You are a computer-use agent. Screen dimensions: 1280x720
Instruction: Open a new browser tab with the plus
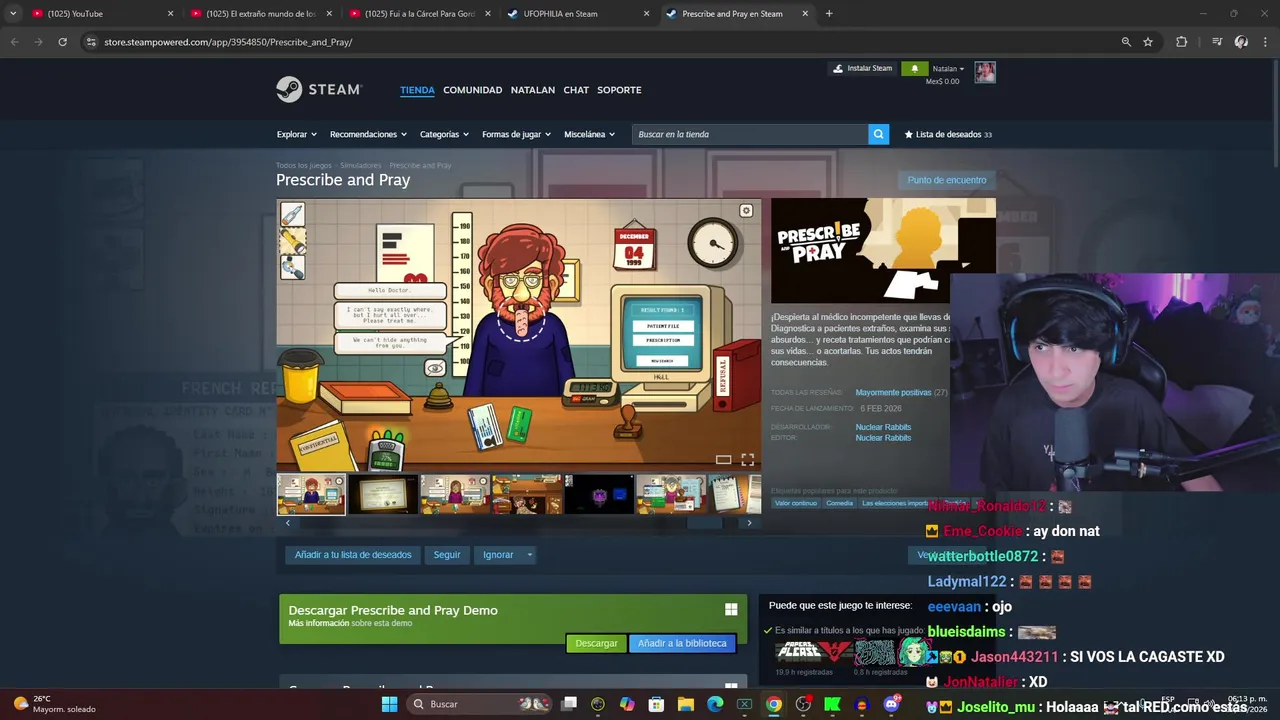pyautogui.click(x=829, y=14)
